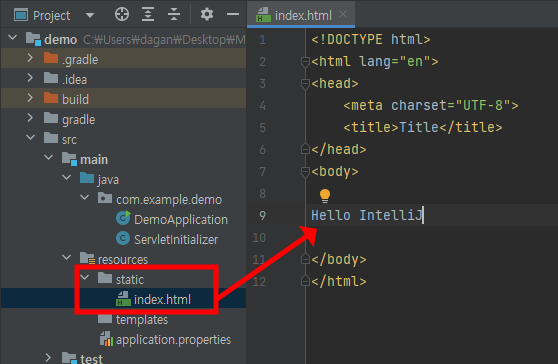
Task: Select application.properties in the tree
Action: 173,340
